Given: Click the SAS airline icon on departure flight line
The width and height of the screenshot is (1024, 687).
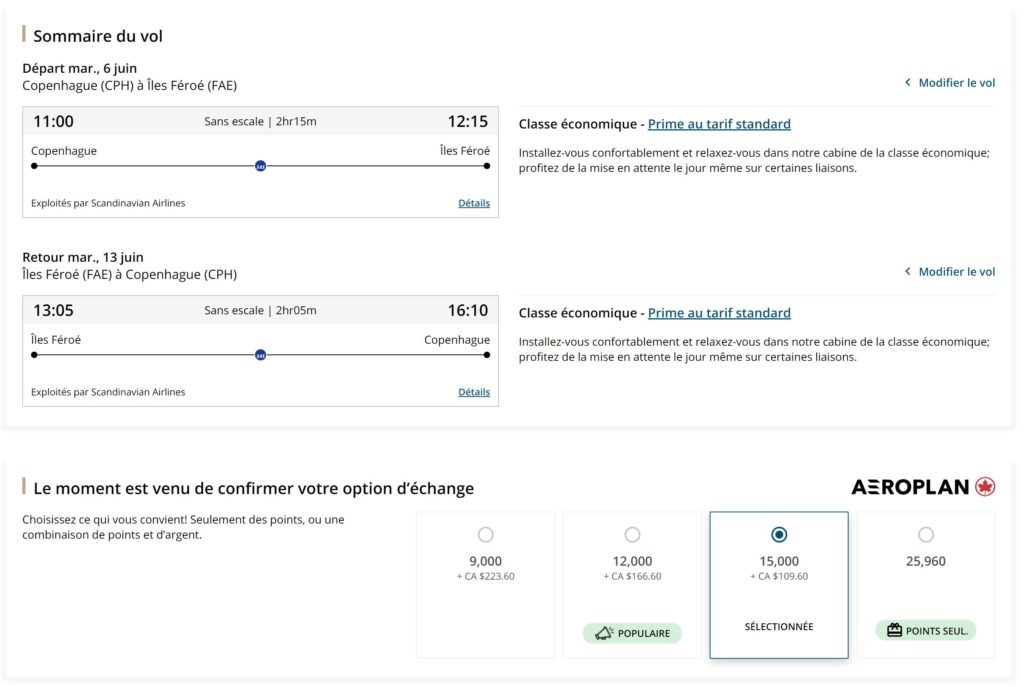Looking at the screenshot, I should pos(260,166).
